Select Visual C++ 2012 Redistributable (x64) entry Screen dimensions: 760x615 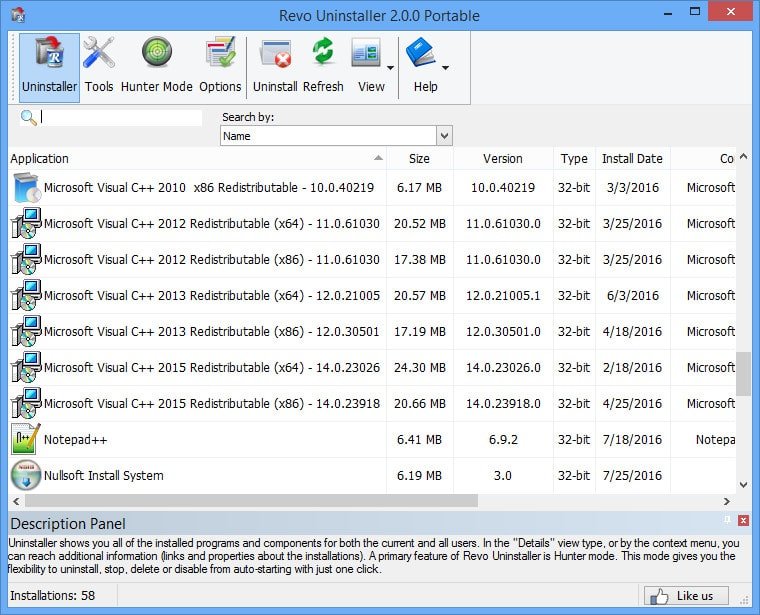(x=212, y=223)
